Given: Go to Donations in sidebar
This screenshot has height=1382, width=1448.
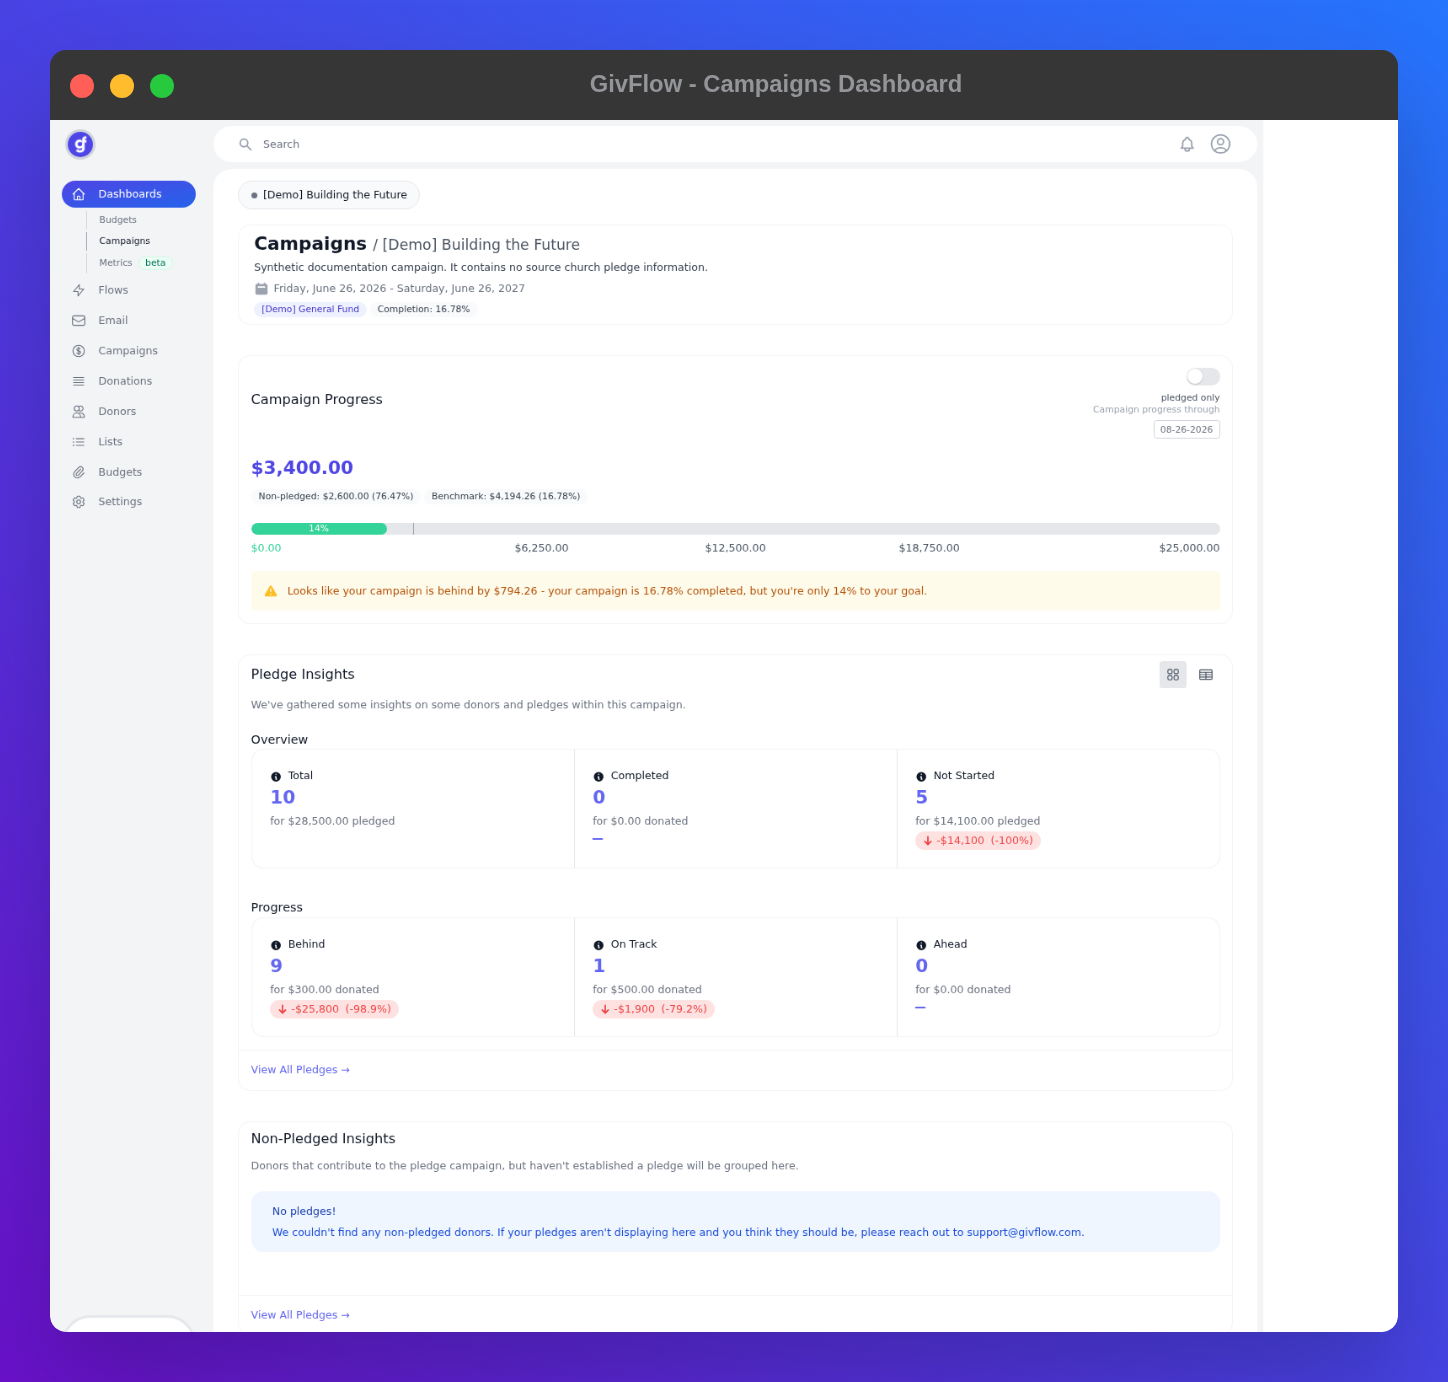Looking at the screenshot, I should click(125, 381).
